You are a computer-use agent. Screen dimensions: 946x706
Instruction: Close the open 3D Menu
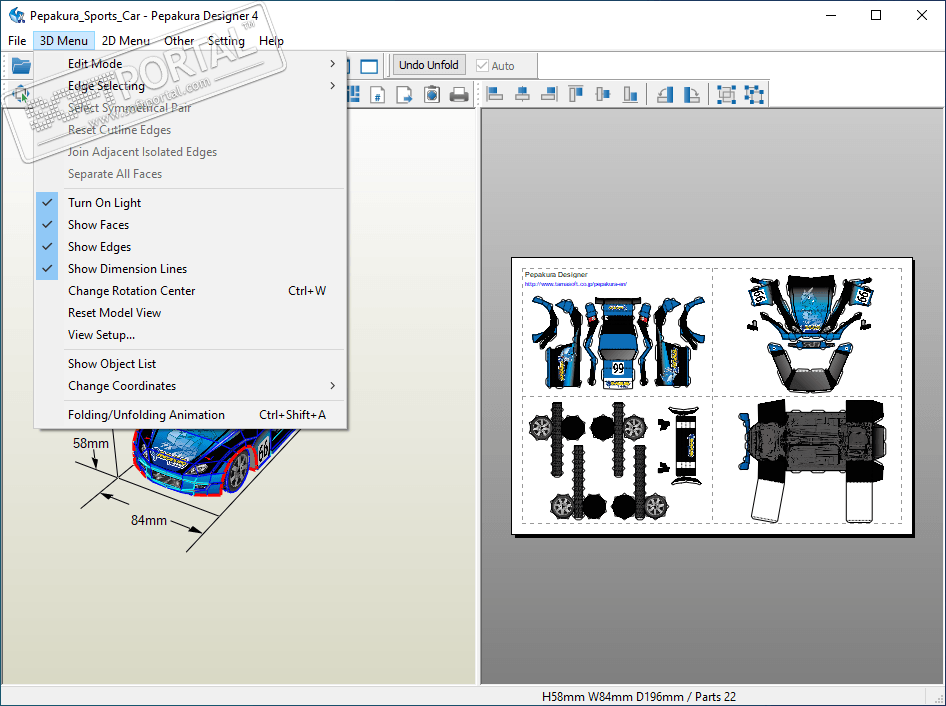(x=64, y=40)
